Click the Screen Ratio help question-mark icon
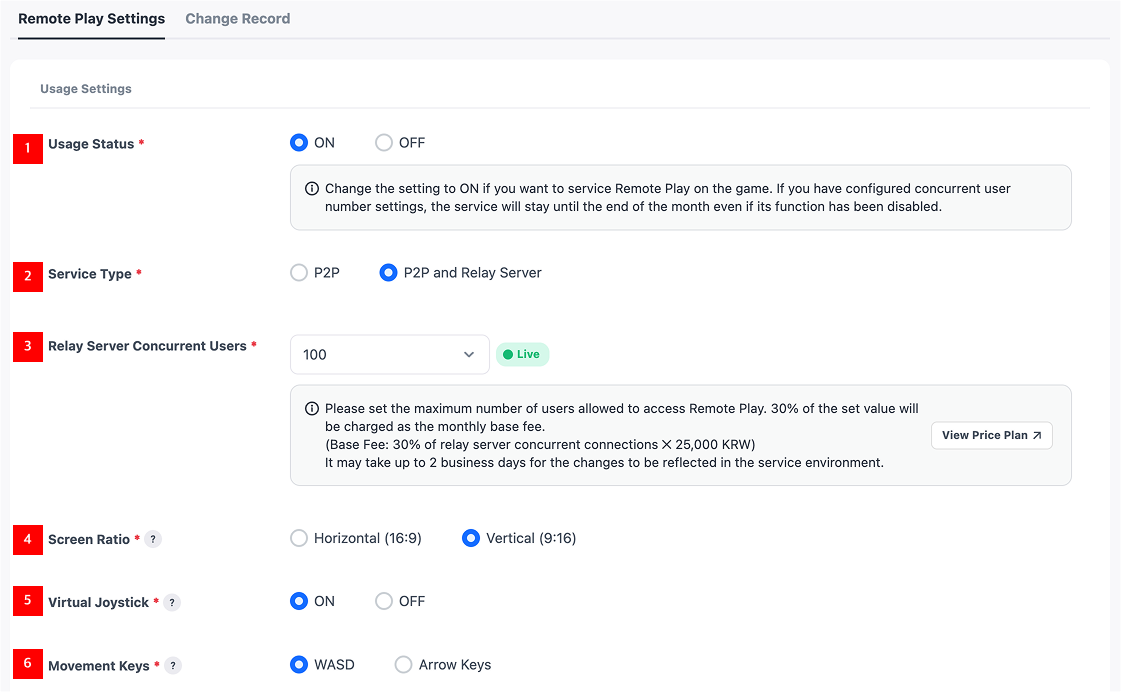 [153, 539]
